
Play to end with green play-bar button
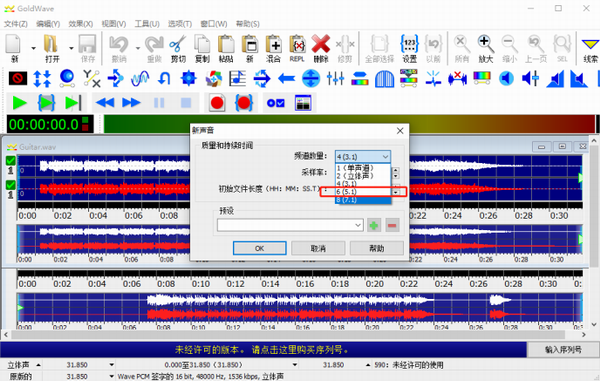click(73, 103)
